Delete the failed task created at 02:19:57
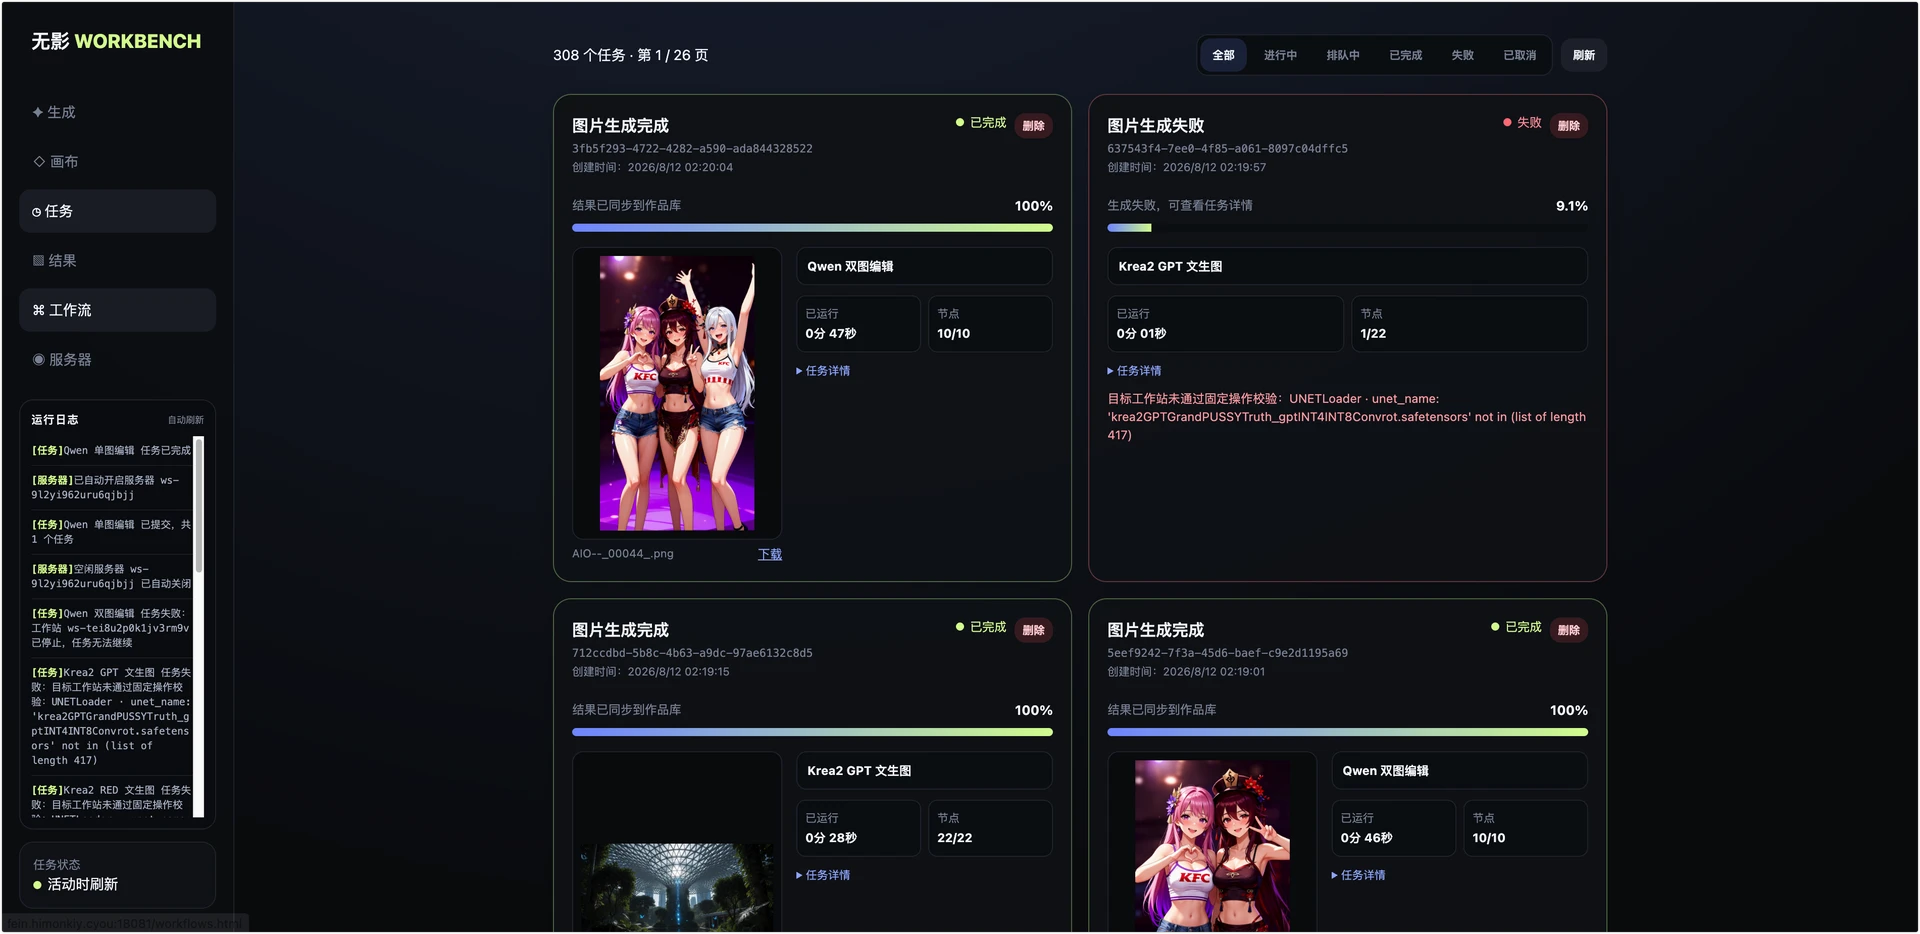 click(x=1569, y=126)
